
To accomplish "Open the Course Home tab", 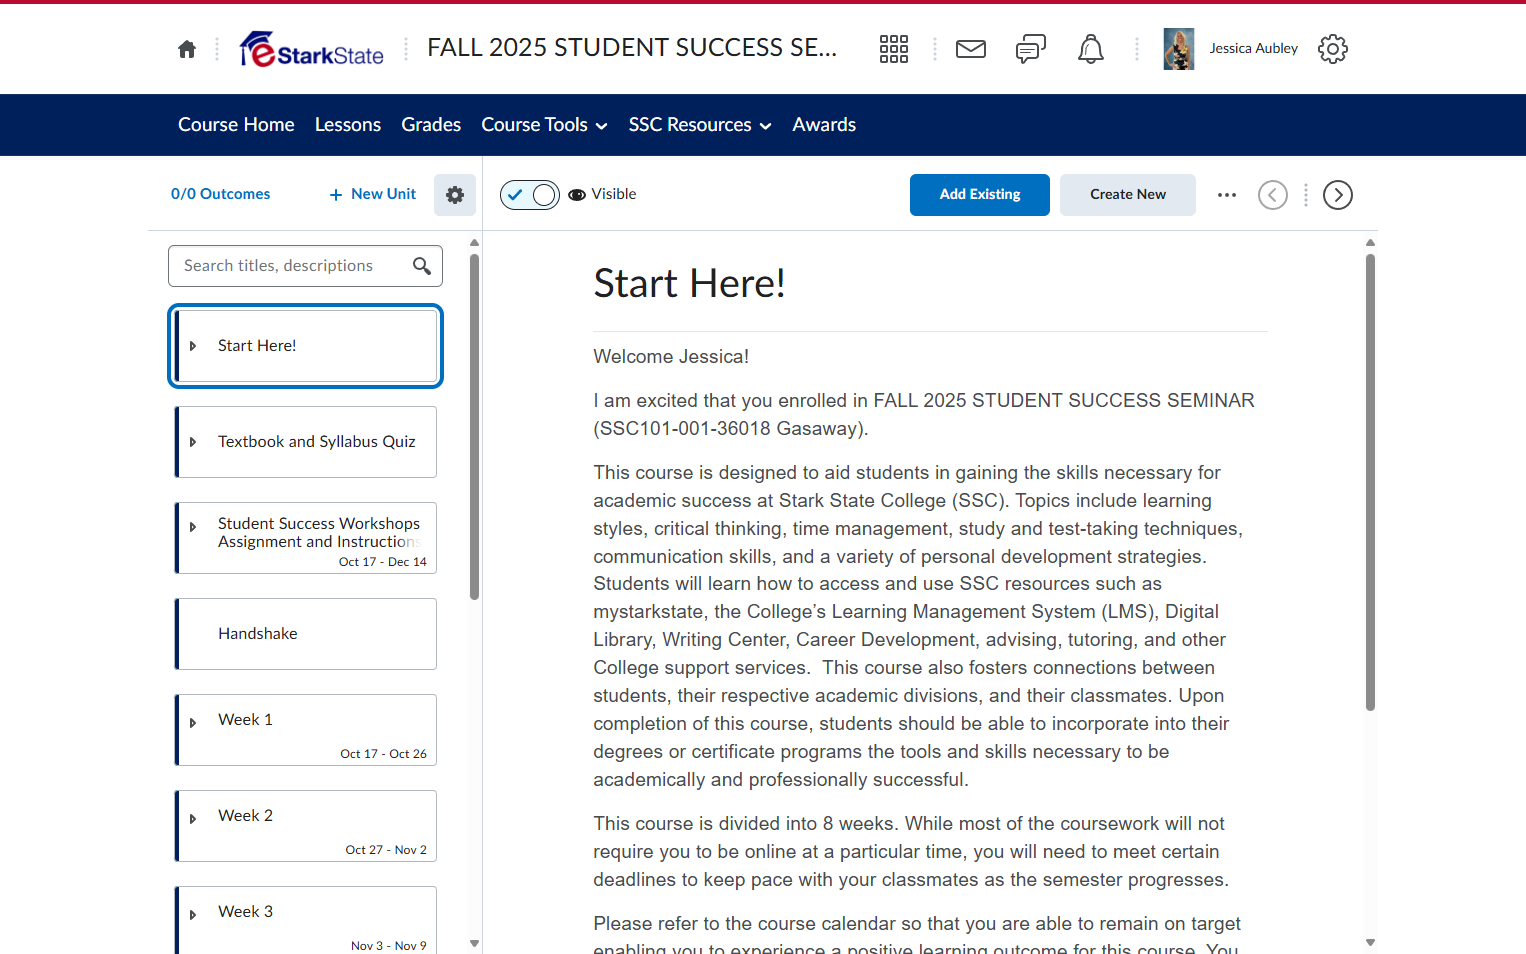I will [x=236, y=125].
